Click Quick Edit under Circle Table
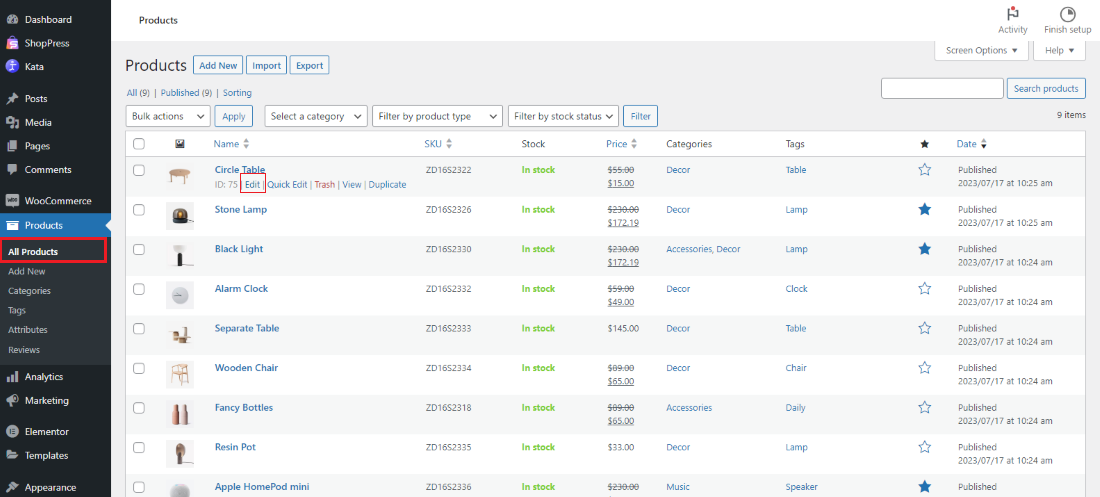 point(288,185)
